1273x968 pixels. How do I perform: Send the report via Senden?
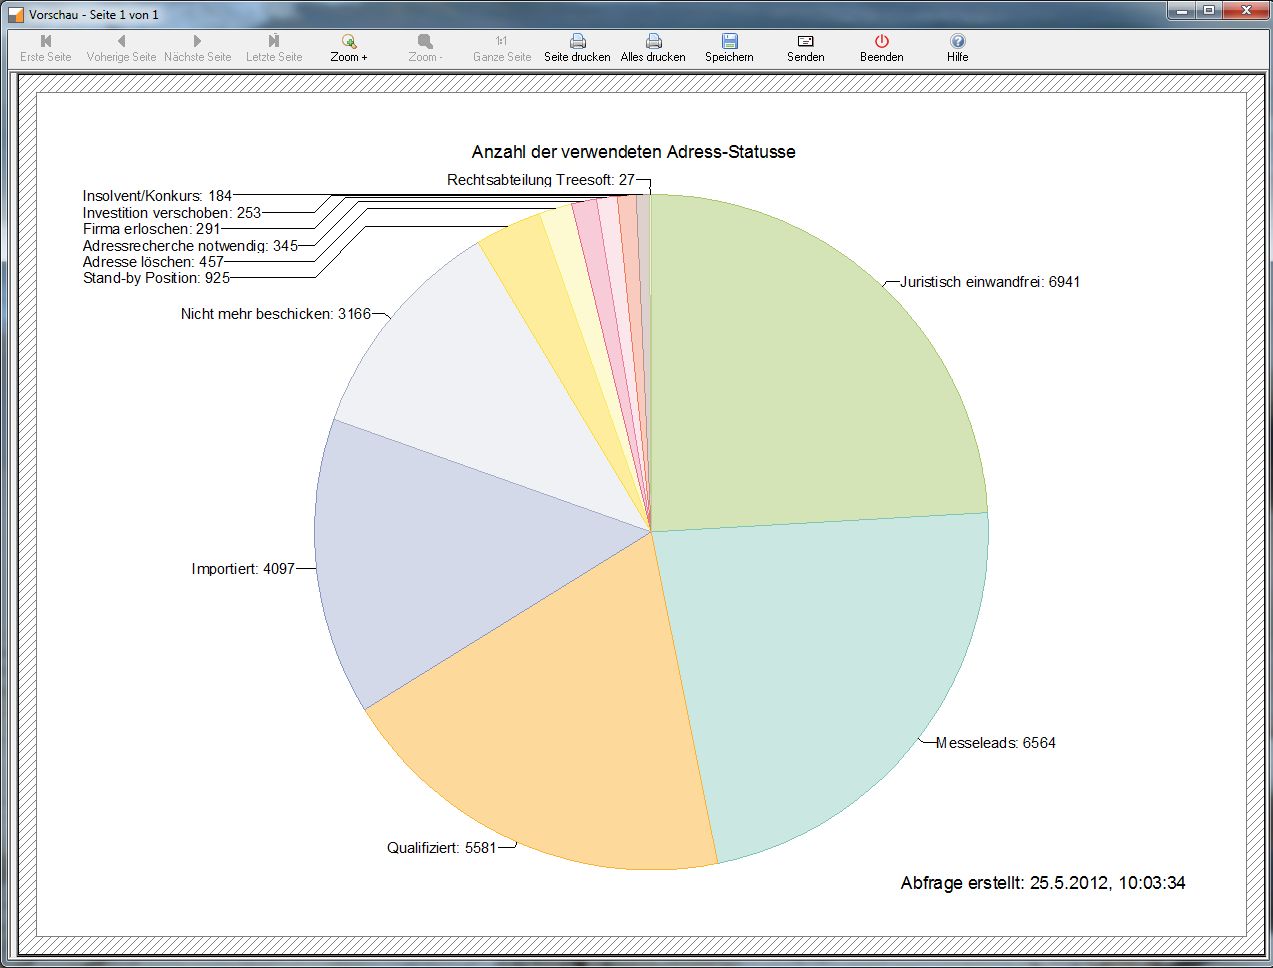pos(805,42)
